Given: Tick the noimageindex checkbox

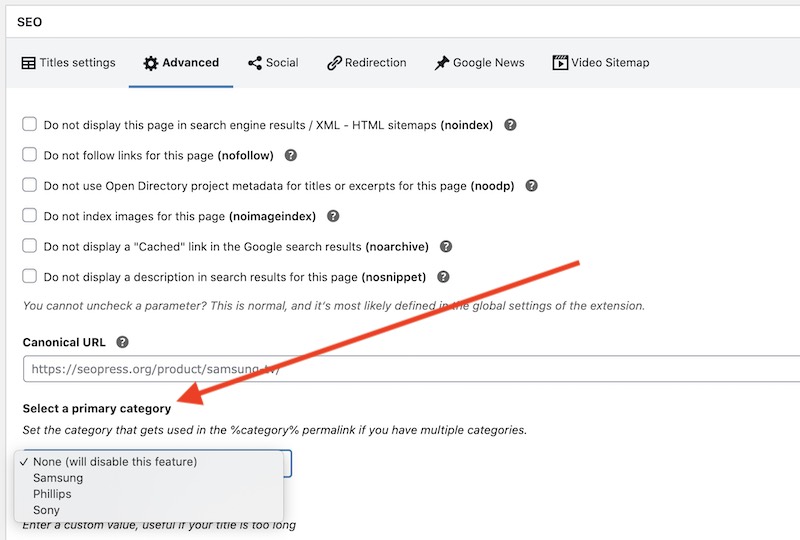Looking at the screenshot, I should pos(30,215).
